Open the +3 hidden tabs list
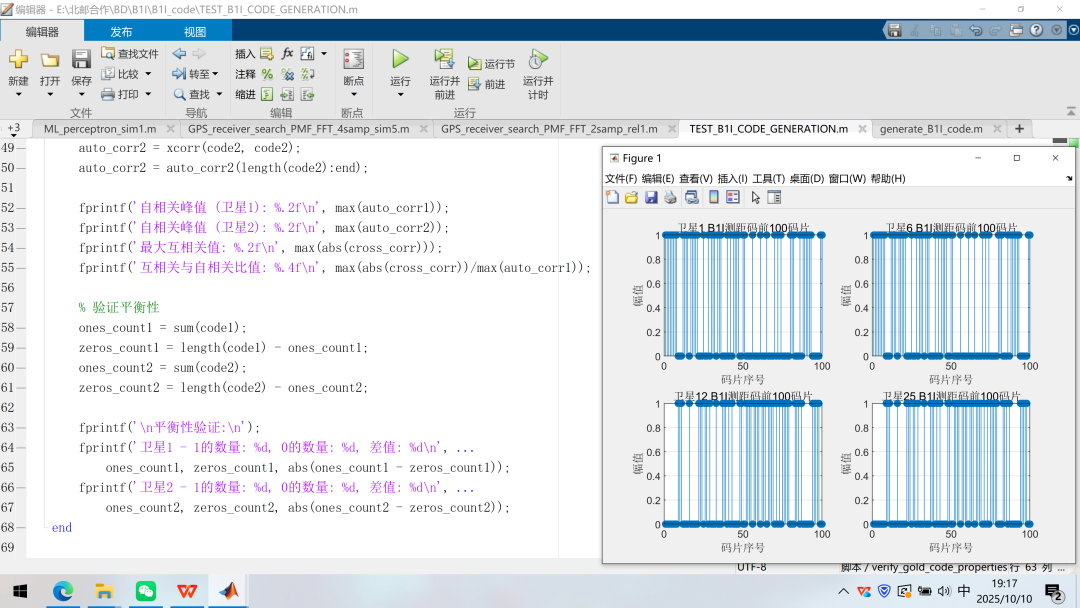This screenshot has width=1080, height=608. (x=14, y=129)
